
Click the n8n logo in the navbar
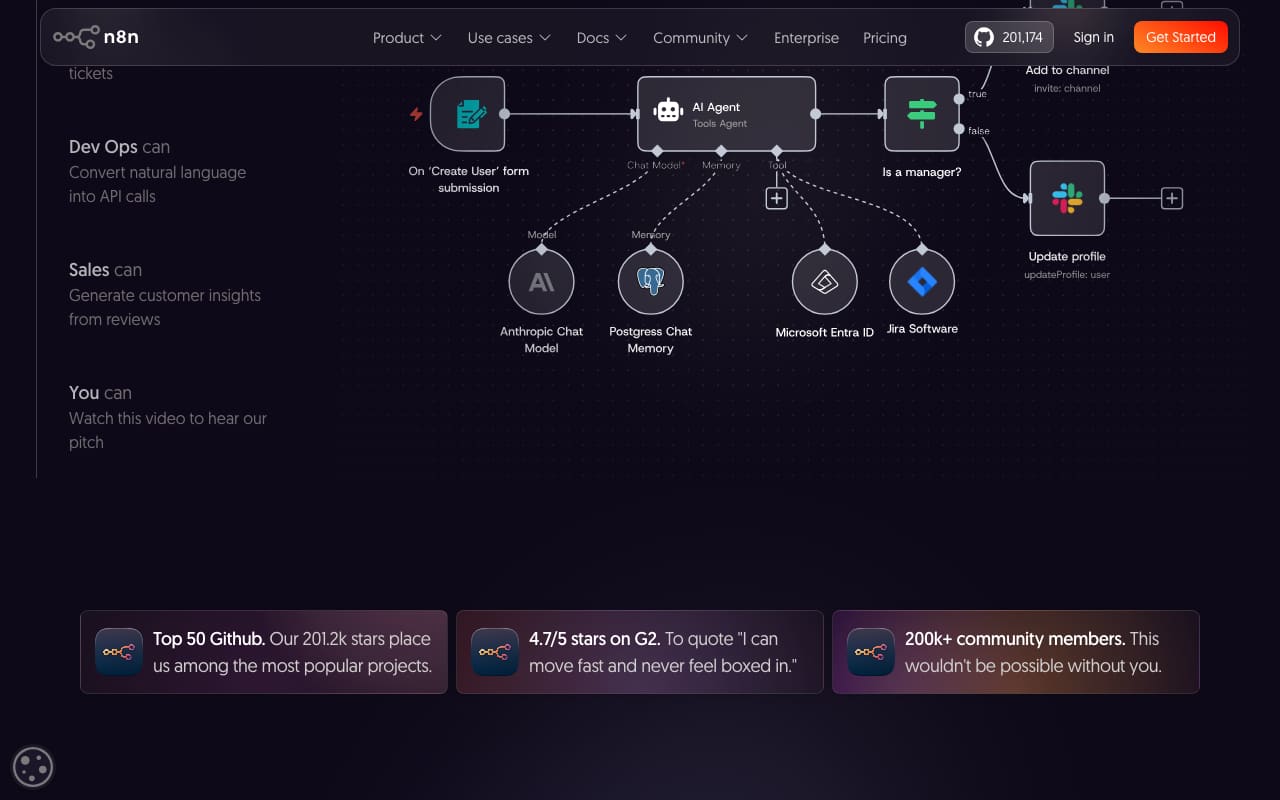coord(96,37)
